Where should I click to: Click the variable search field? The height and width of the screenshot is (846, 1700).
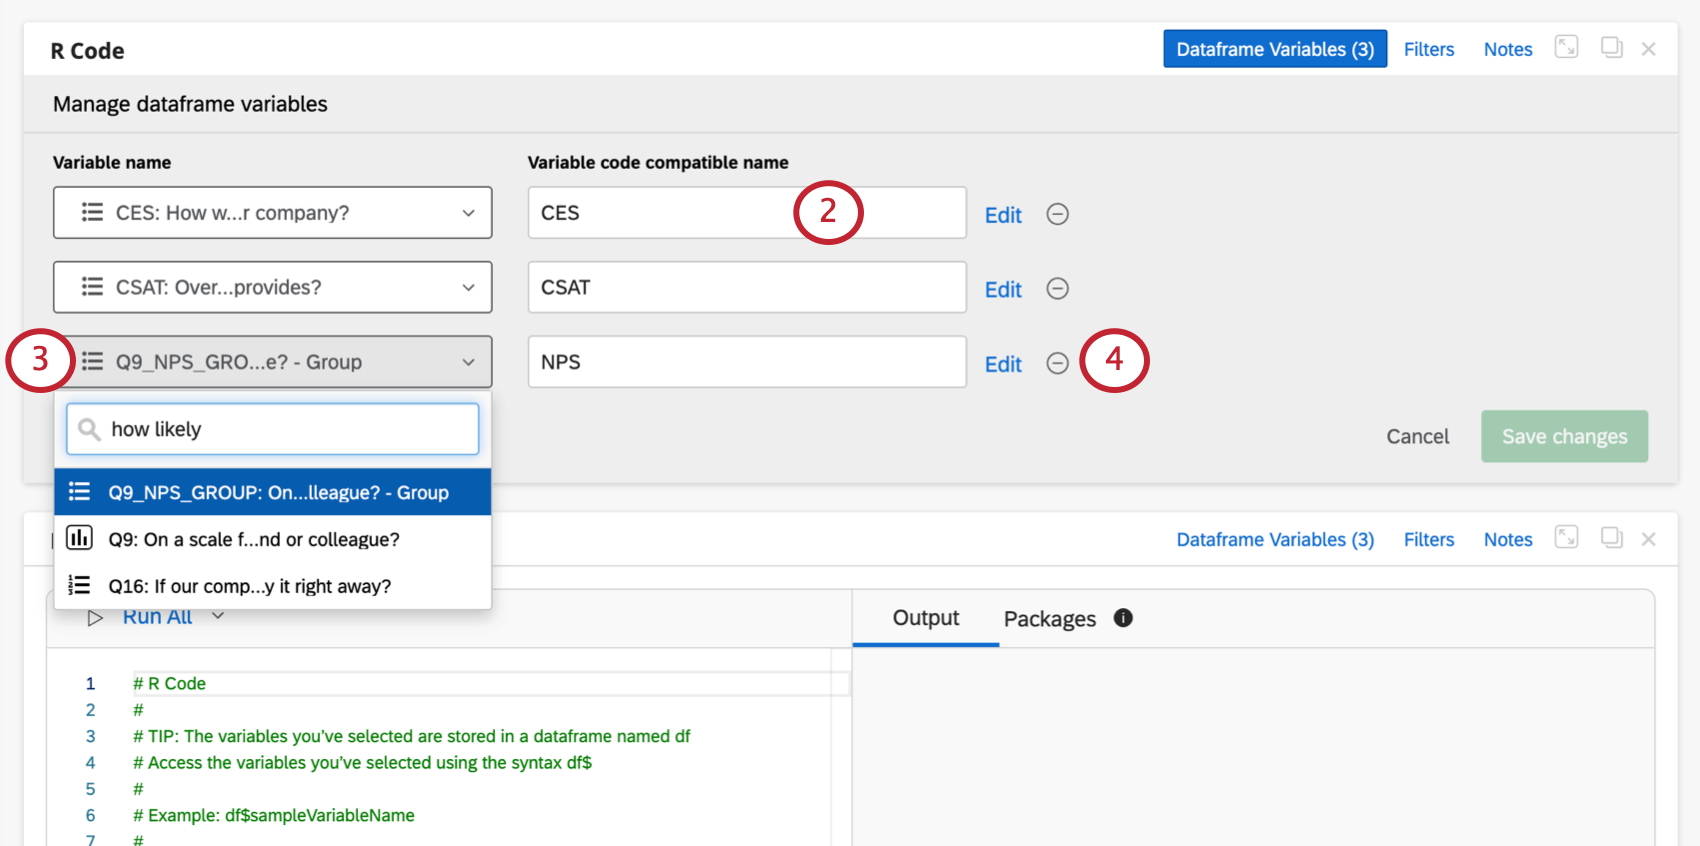pyautogui.click(x=285, y=430)
